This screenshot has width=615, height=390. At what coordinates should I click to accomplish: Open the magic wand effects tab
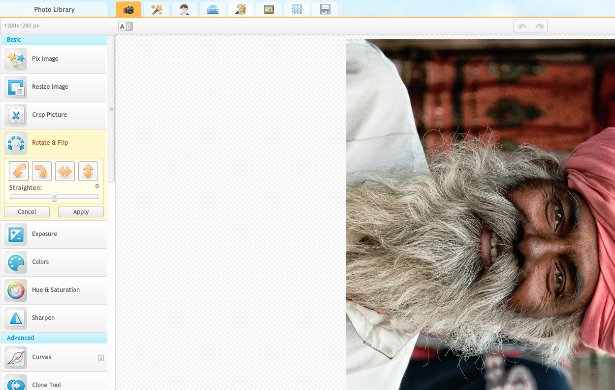156,9
